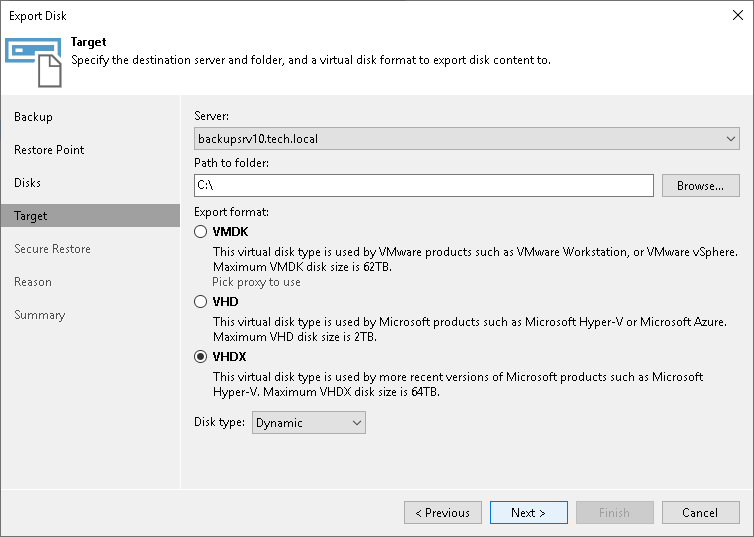The image size is (754, 537).
Task: Open the Server dropdown list
Action: 466,139
